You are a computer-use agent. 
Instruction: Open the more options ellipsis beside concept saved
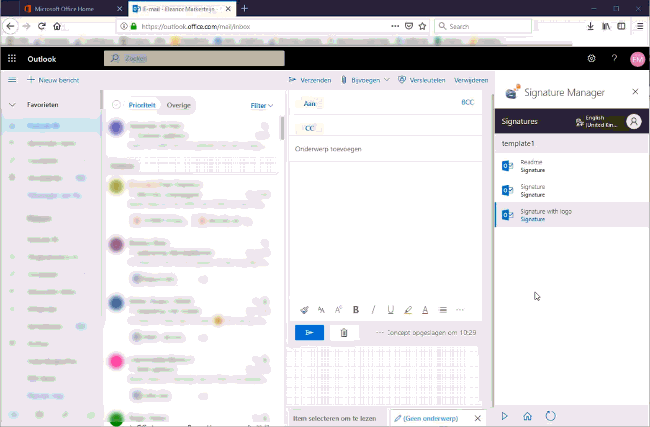[x=379, y=332]
